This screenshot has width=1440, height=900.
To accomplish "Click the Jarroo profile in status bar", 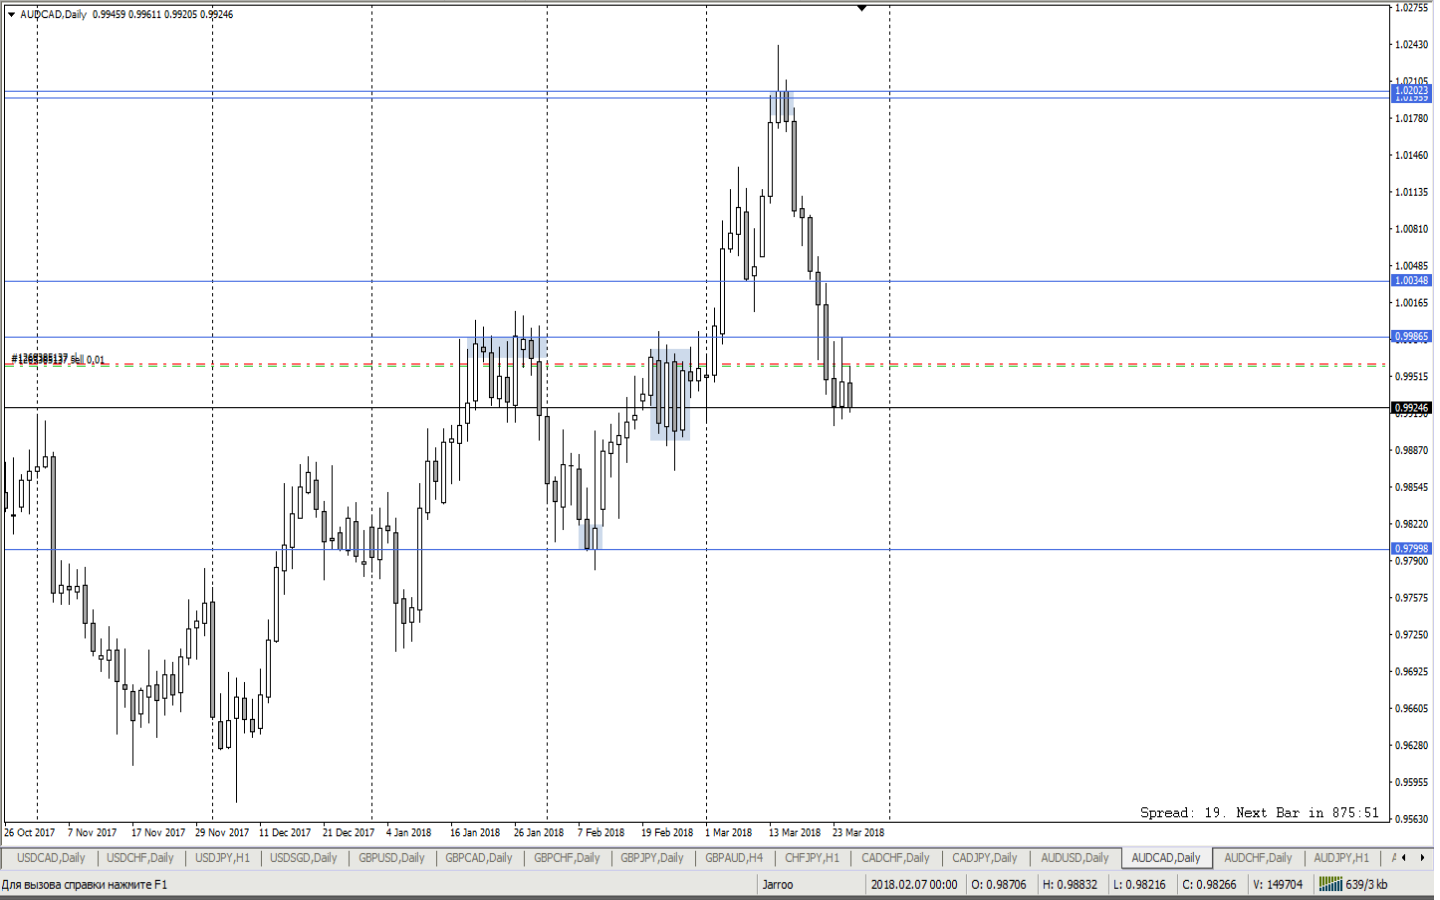I will pyautogui.click(x=777, y=884).
